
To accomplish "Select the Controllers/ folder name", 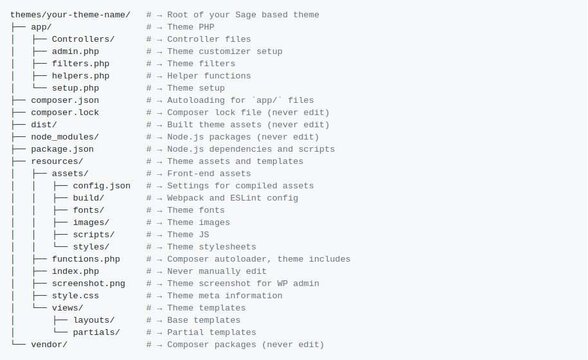I will coord(83,39).
